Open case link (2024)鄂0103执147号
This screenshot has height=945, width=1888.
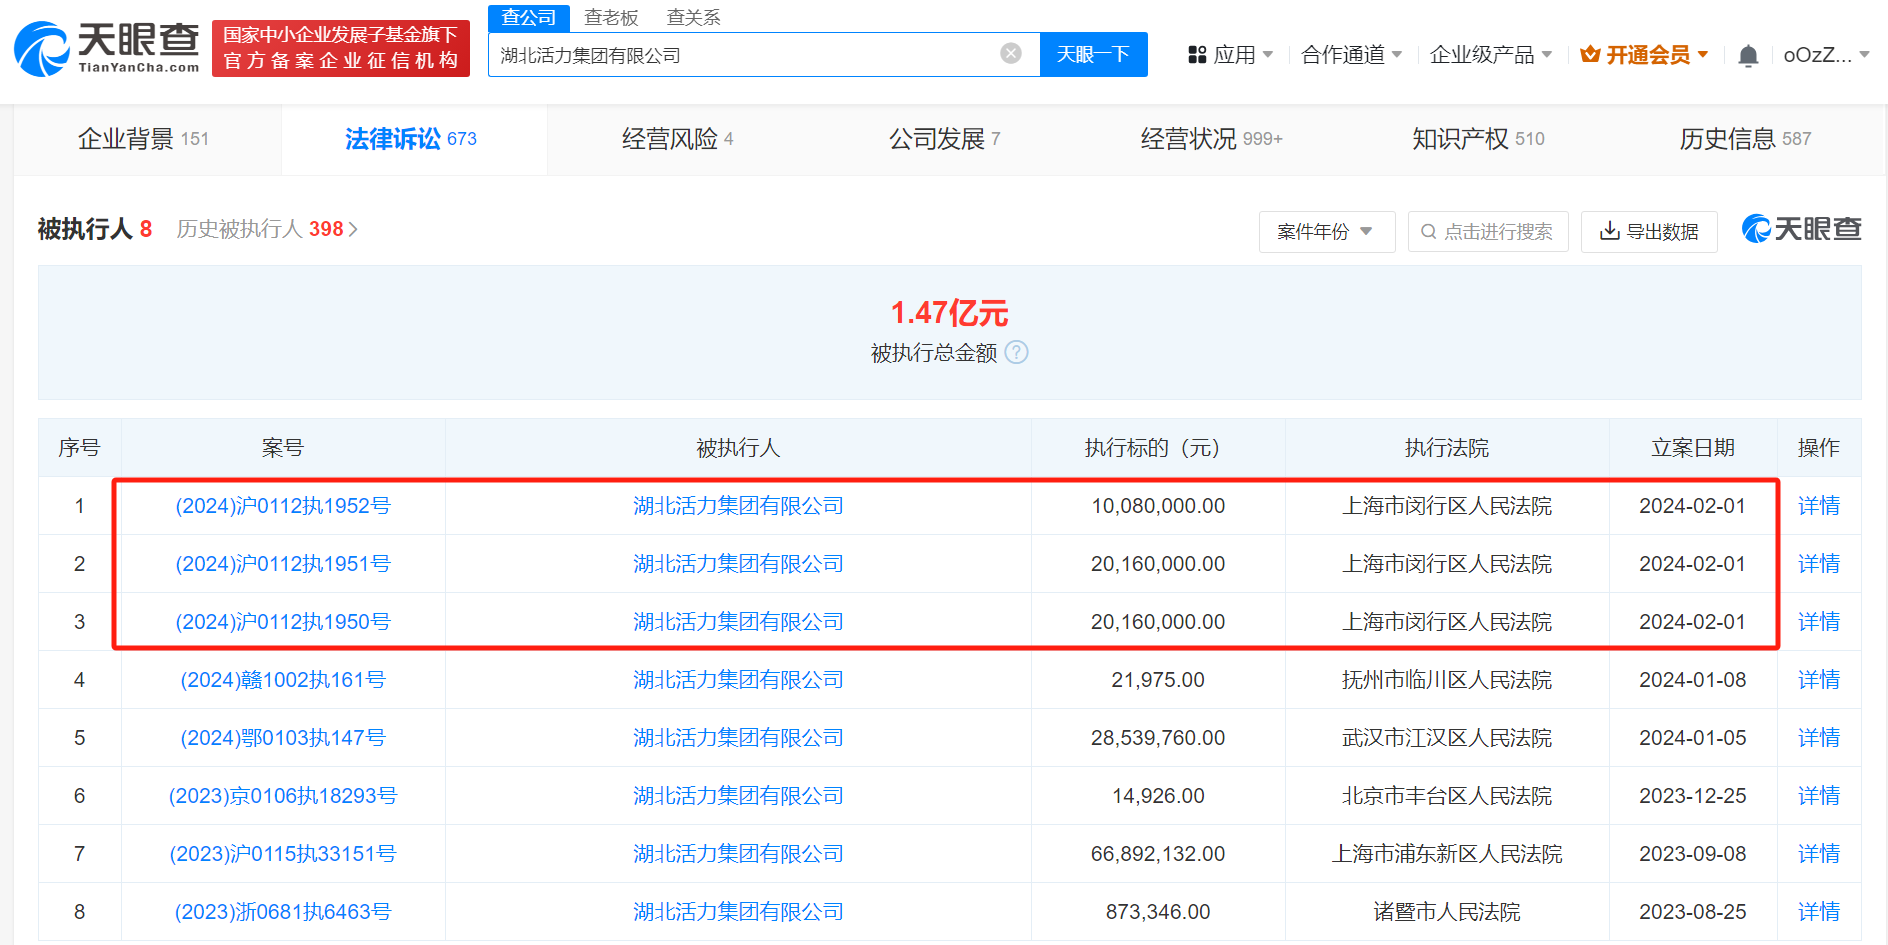point(283,737)
